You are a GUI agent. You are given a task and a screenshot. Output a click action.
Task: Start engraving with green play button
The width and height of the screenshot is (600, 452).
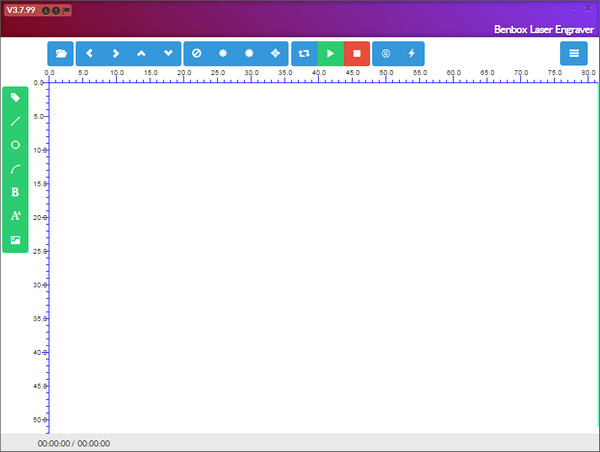click(330, 53)
